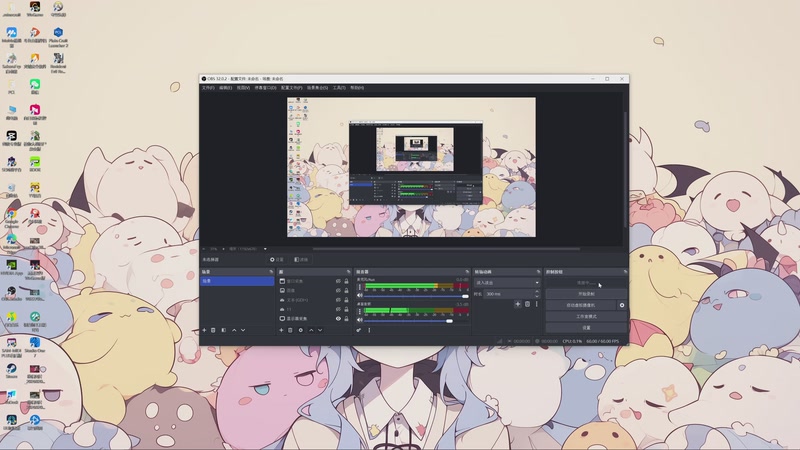Add a transition with Scene Transitions plus icon

pyautogui.click(x=517, y=304)
